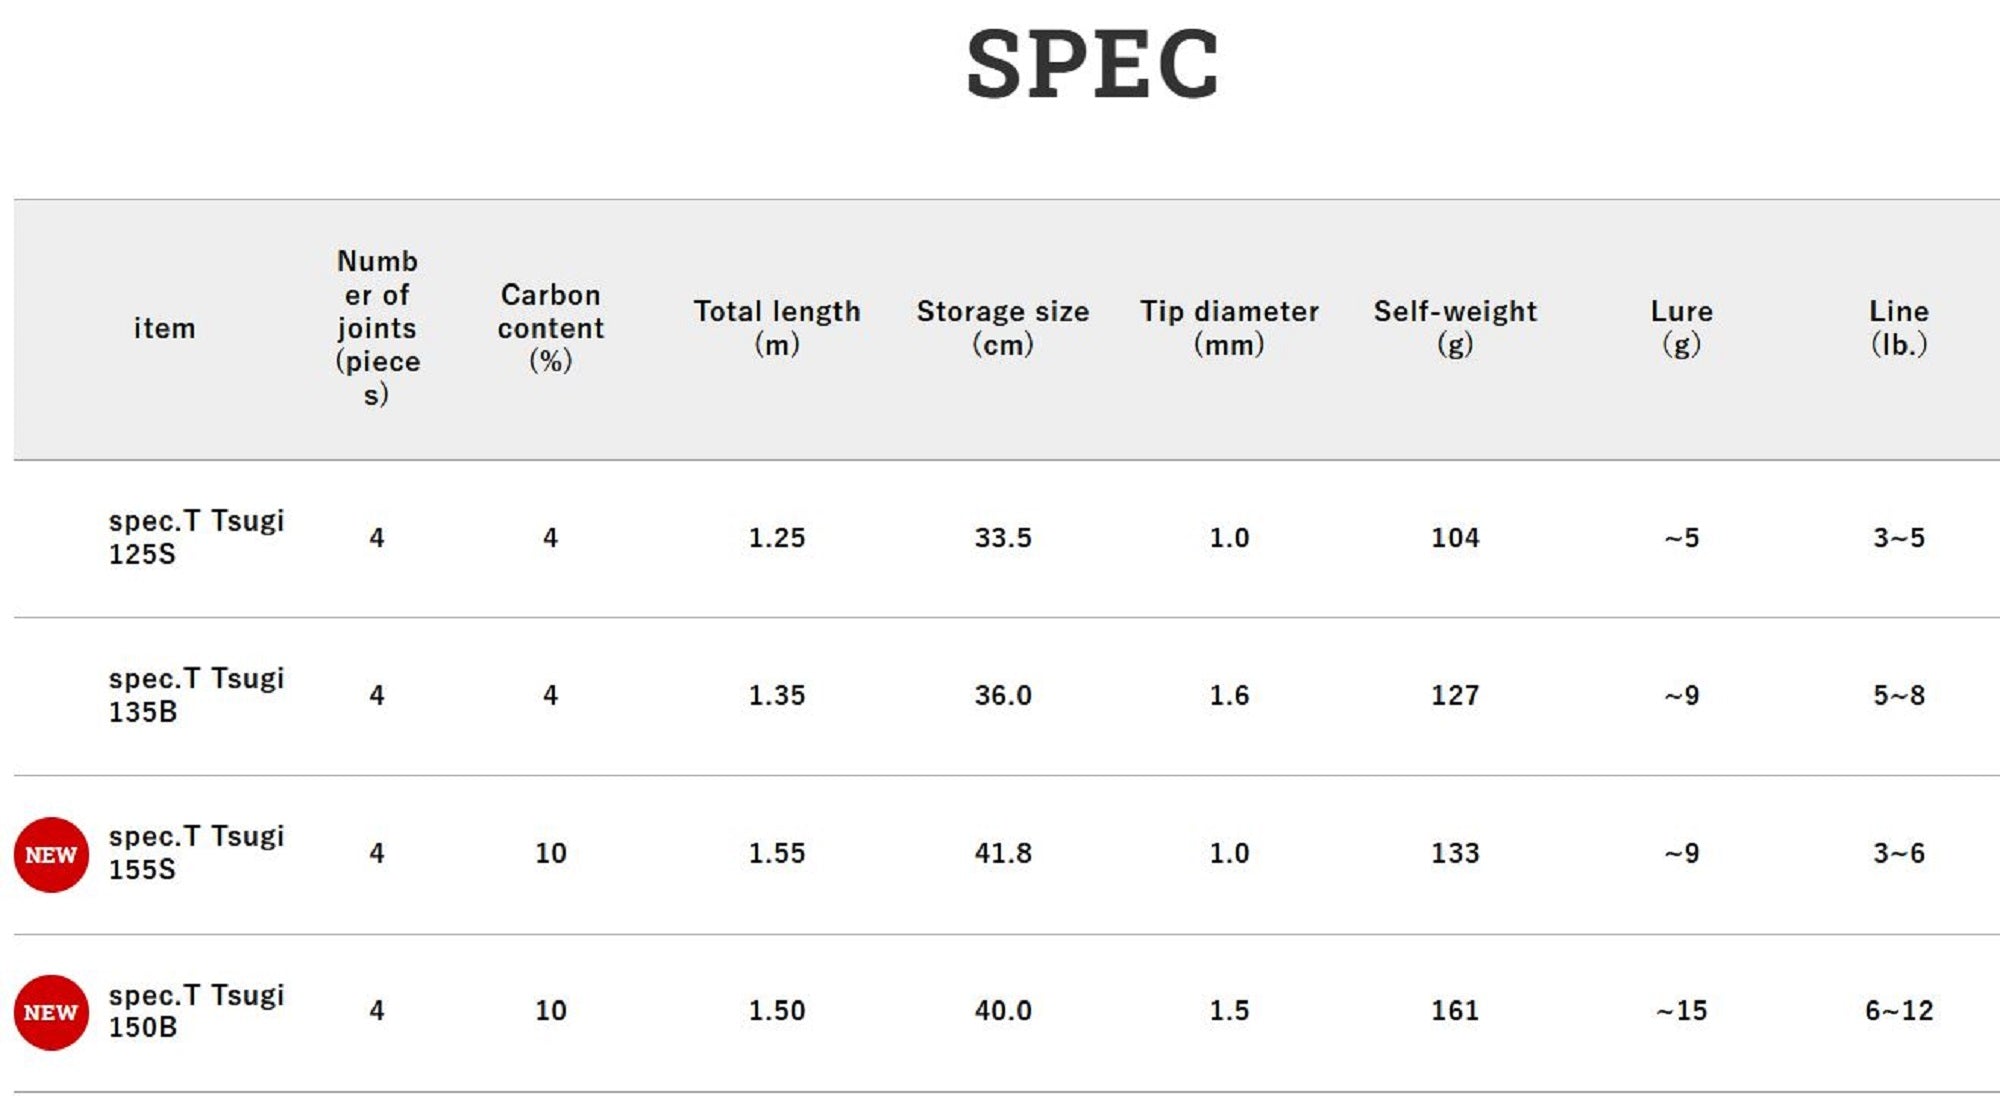Image resolution: width=2000 pixels, height=1096 pixels.
Task: Click the 161 self-weight value
Action: click(x=1455, y=1011)
